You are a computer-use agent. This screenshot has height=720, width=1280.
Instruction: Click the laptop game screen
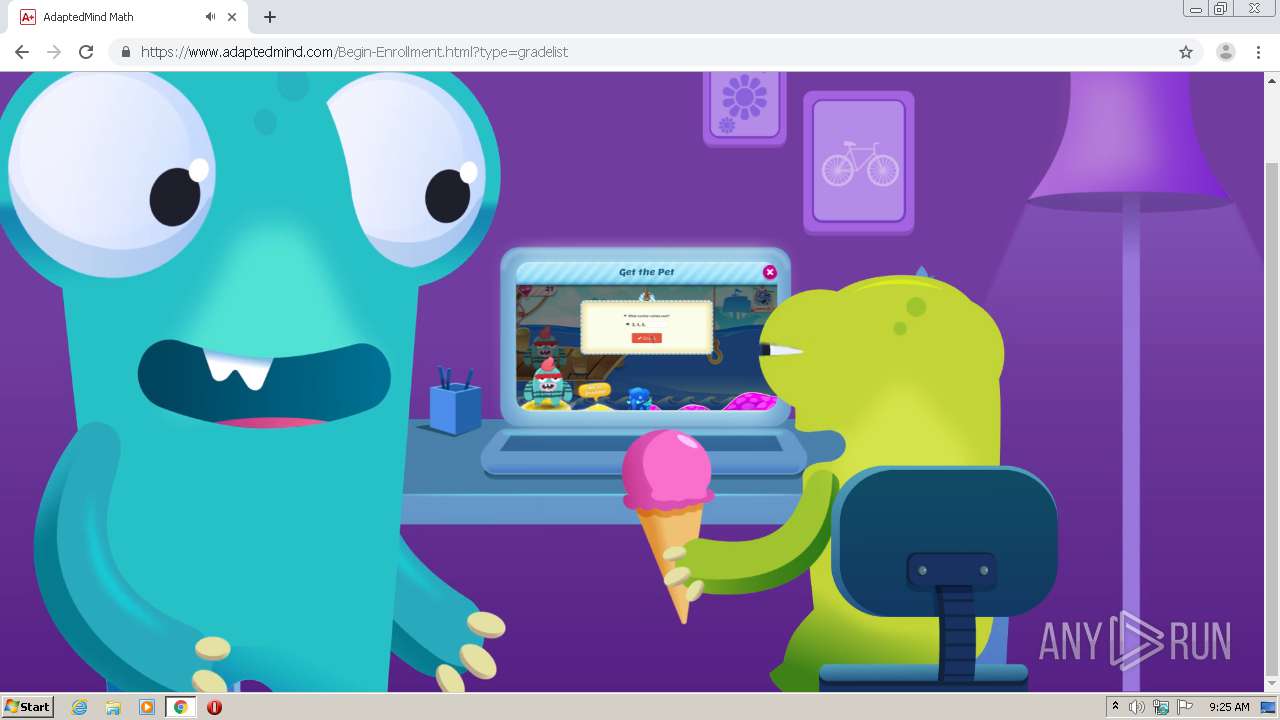pos(647,347)
